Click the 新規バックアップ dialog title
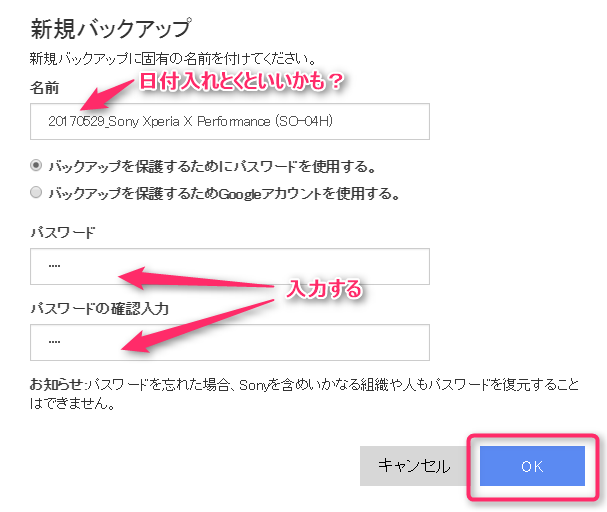This screenshot has width=607, height=512. (110, 27)
